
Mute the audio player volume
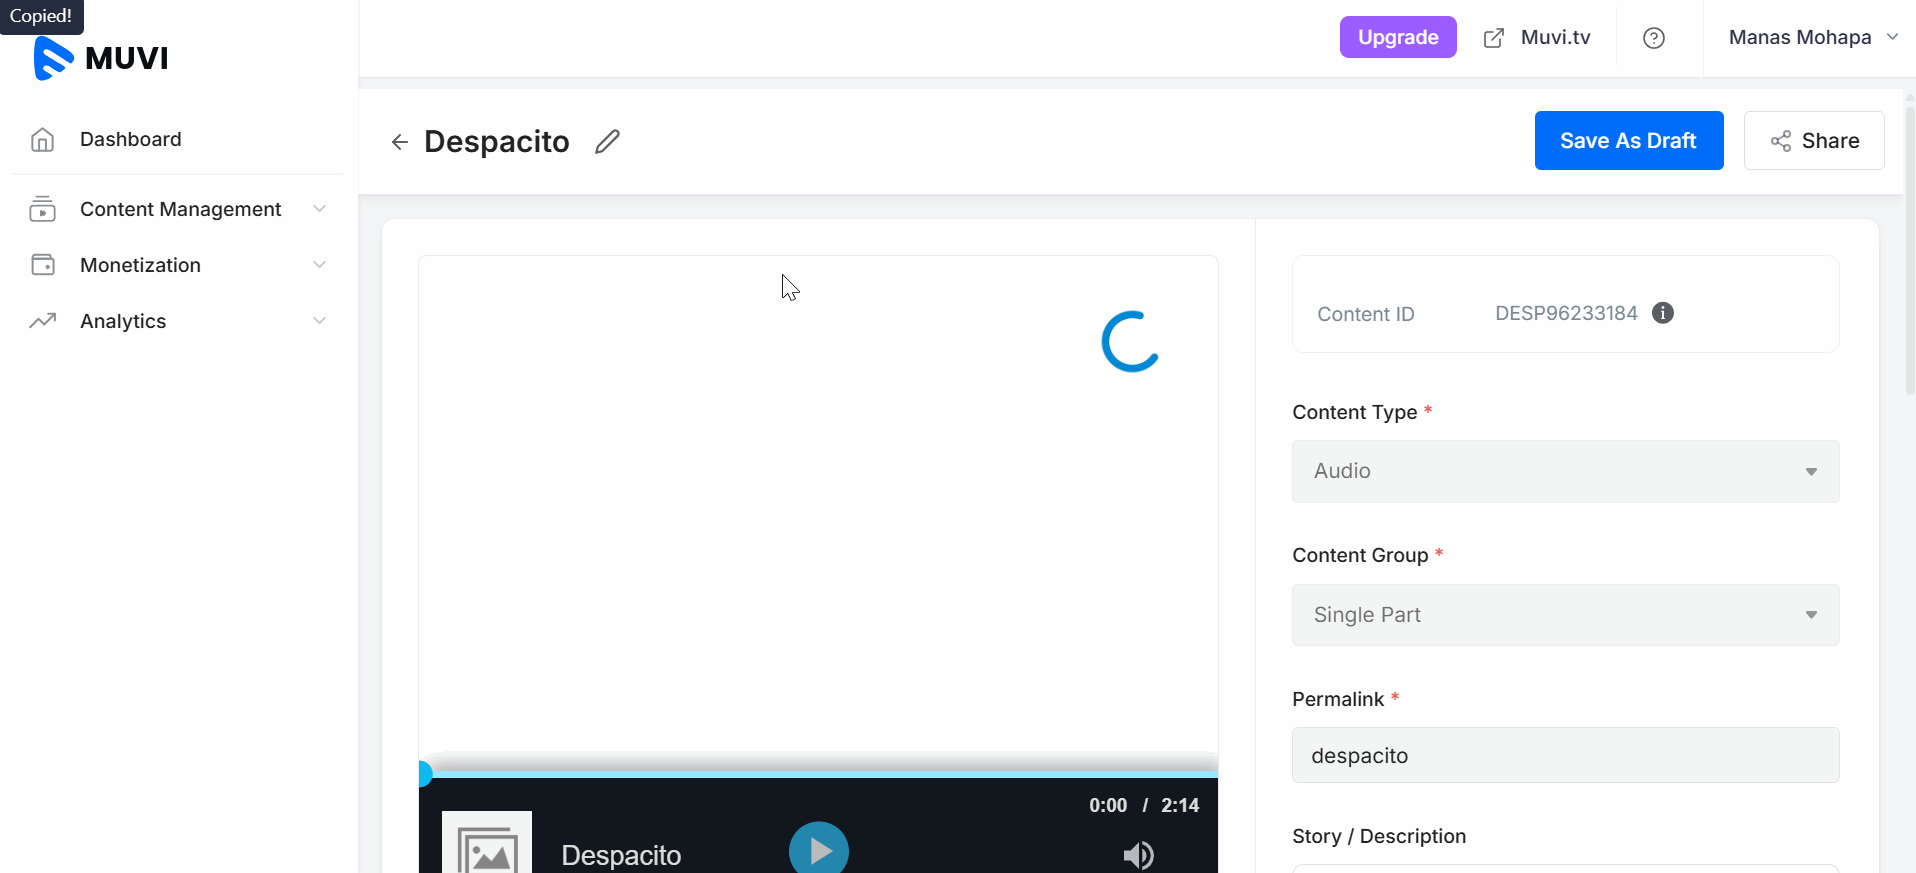pos(1138,854)
